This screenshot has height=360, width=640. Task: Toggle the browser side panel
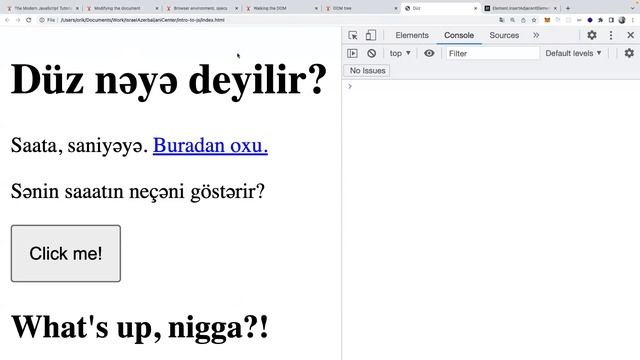(x=611, y=20)
